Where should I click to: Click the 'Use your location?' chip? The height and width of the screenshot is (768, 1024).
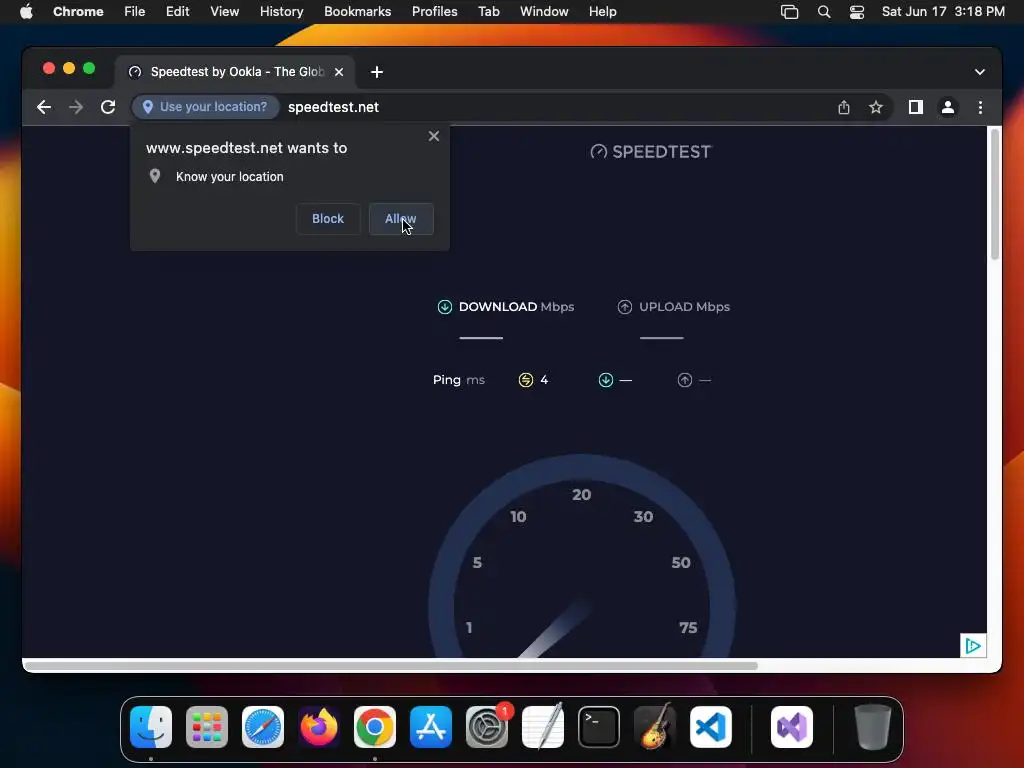(205, 106)
